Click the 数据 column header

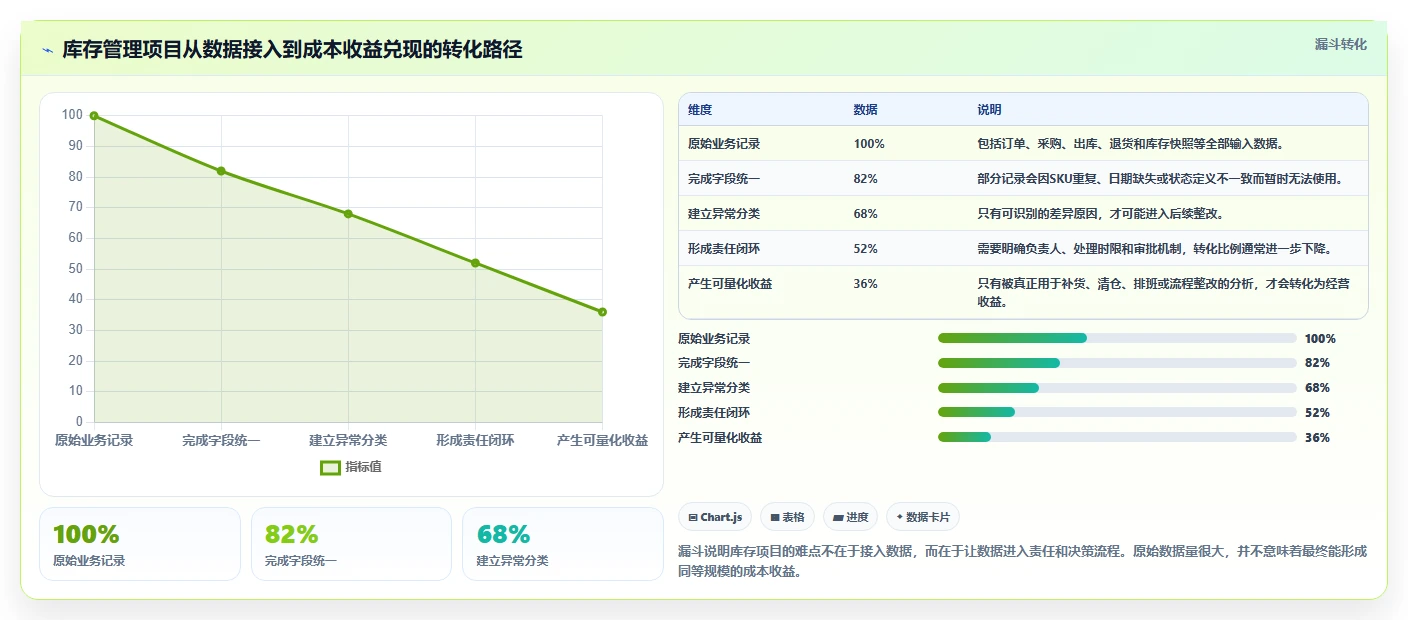pyautogui.click(x=865, y=110)
